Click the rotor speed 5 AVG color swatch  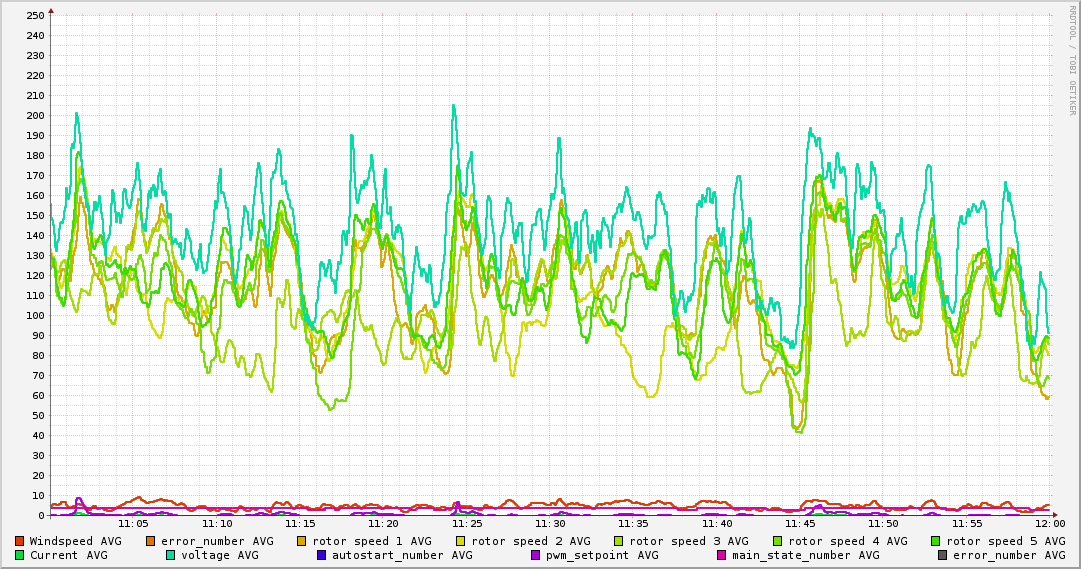[936, 541]
